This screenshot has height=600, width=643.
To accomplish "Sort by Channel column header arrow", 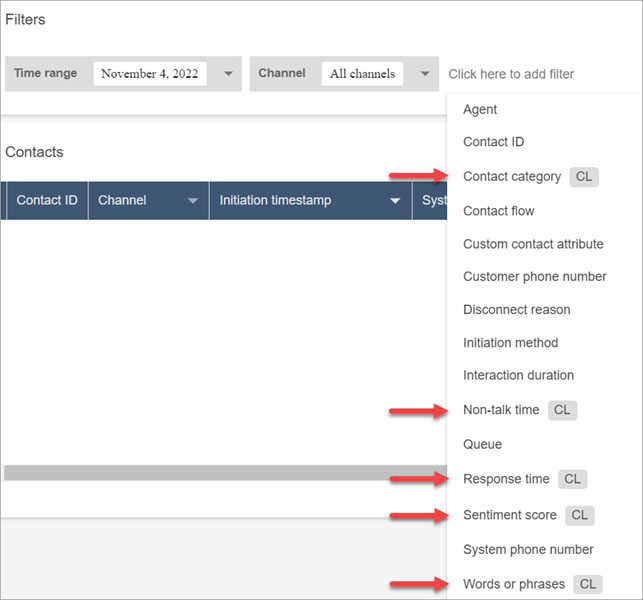I will coord(193,201).
